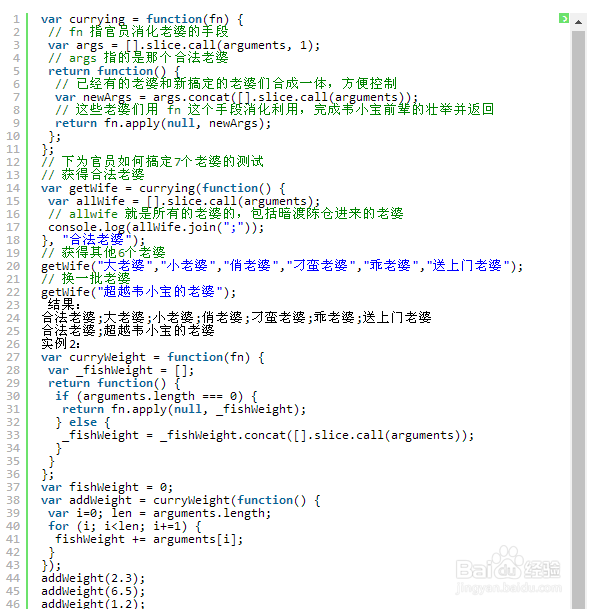Click the line 'var addWeight = curryWeight(function() {'
The width and height of the screenshot is (594, 609).
(181, 500)
